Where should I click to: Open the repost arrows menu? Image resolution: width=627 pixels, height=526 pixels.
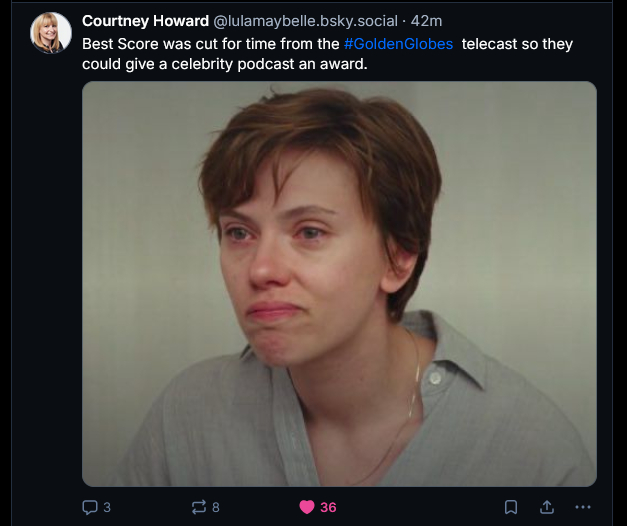(x=199, y=507)
